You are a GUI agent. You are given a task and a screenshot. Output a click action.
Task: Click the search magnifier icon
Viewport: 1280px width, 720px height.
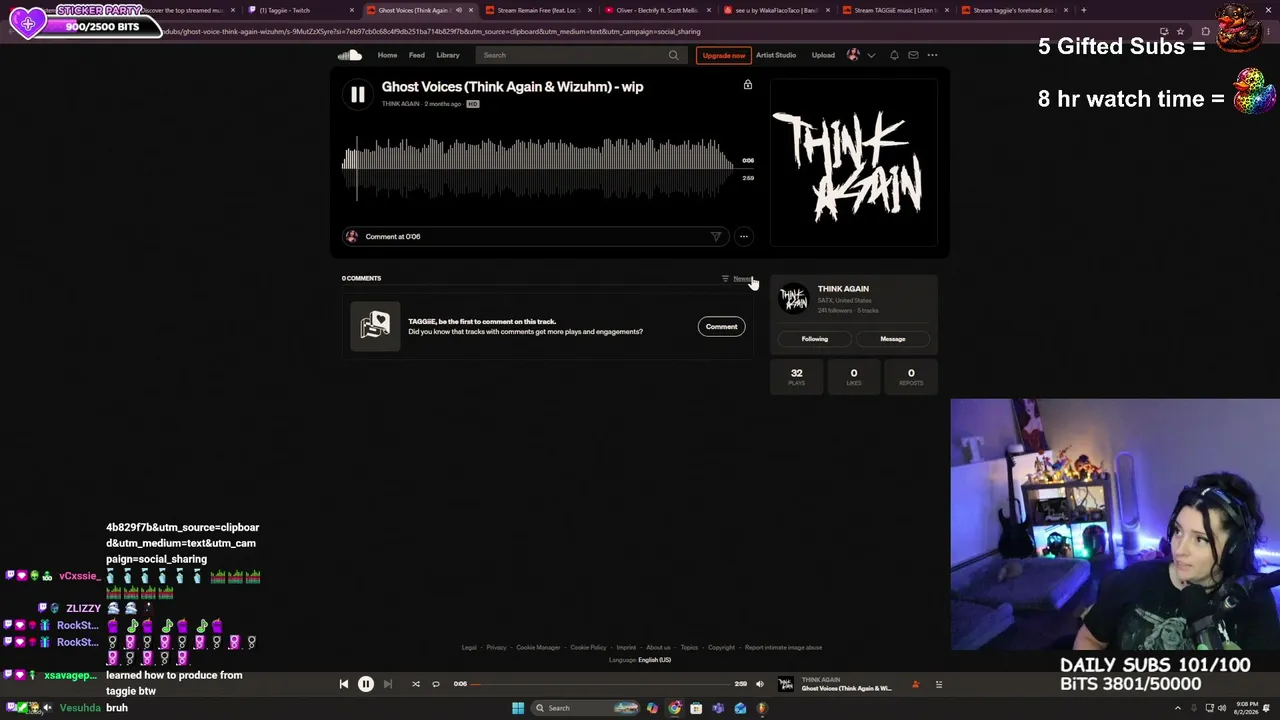click(x=674, y=55)
